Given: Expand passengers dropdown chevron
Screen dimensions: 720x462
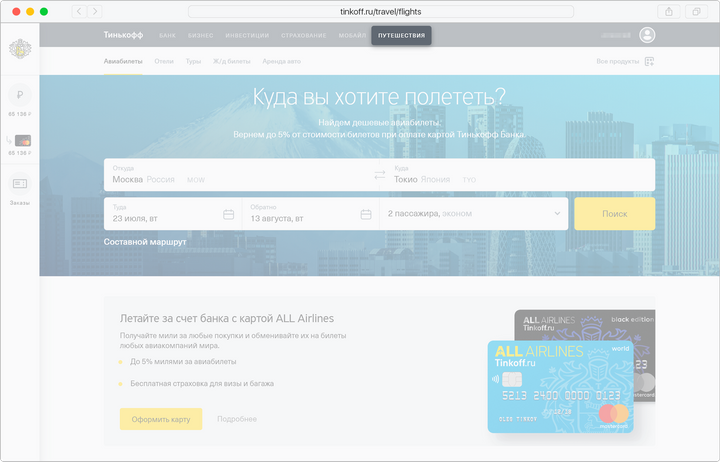Looking at the screenshot, I should [557, 214].
